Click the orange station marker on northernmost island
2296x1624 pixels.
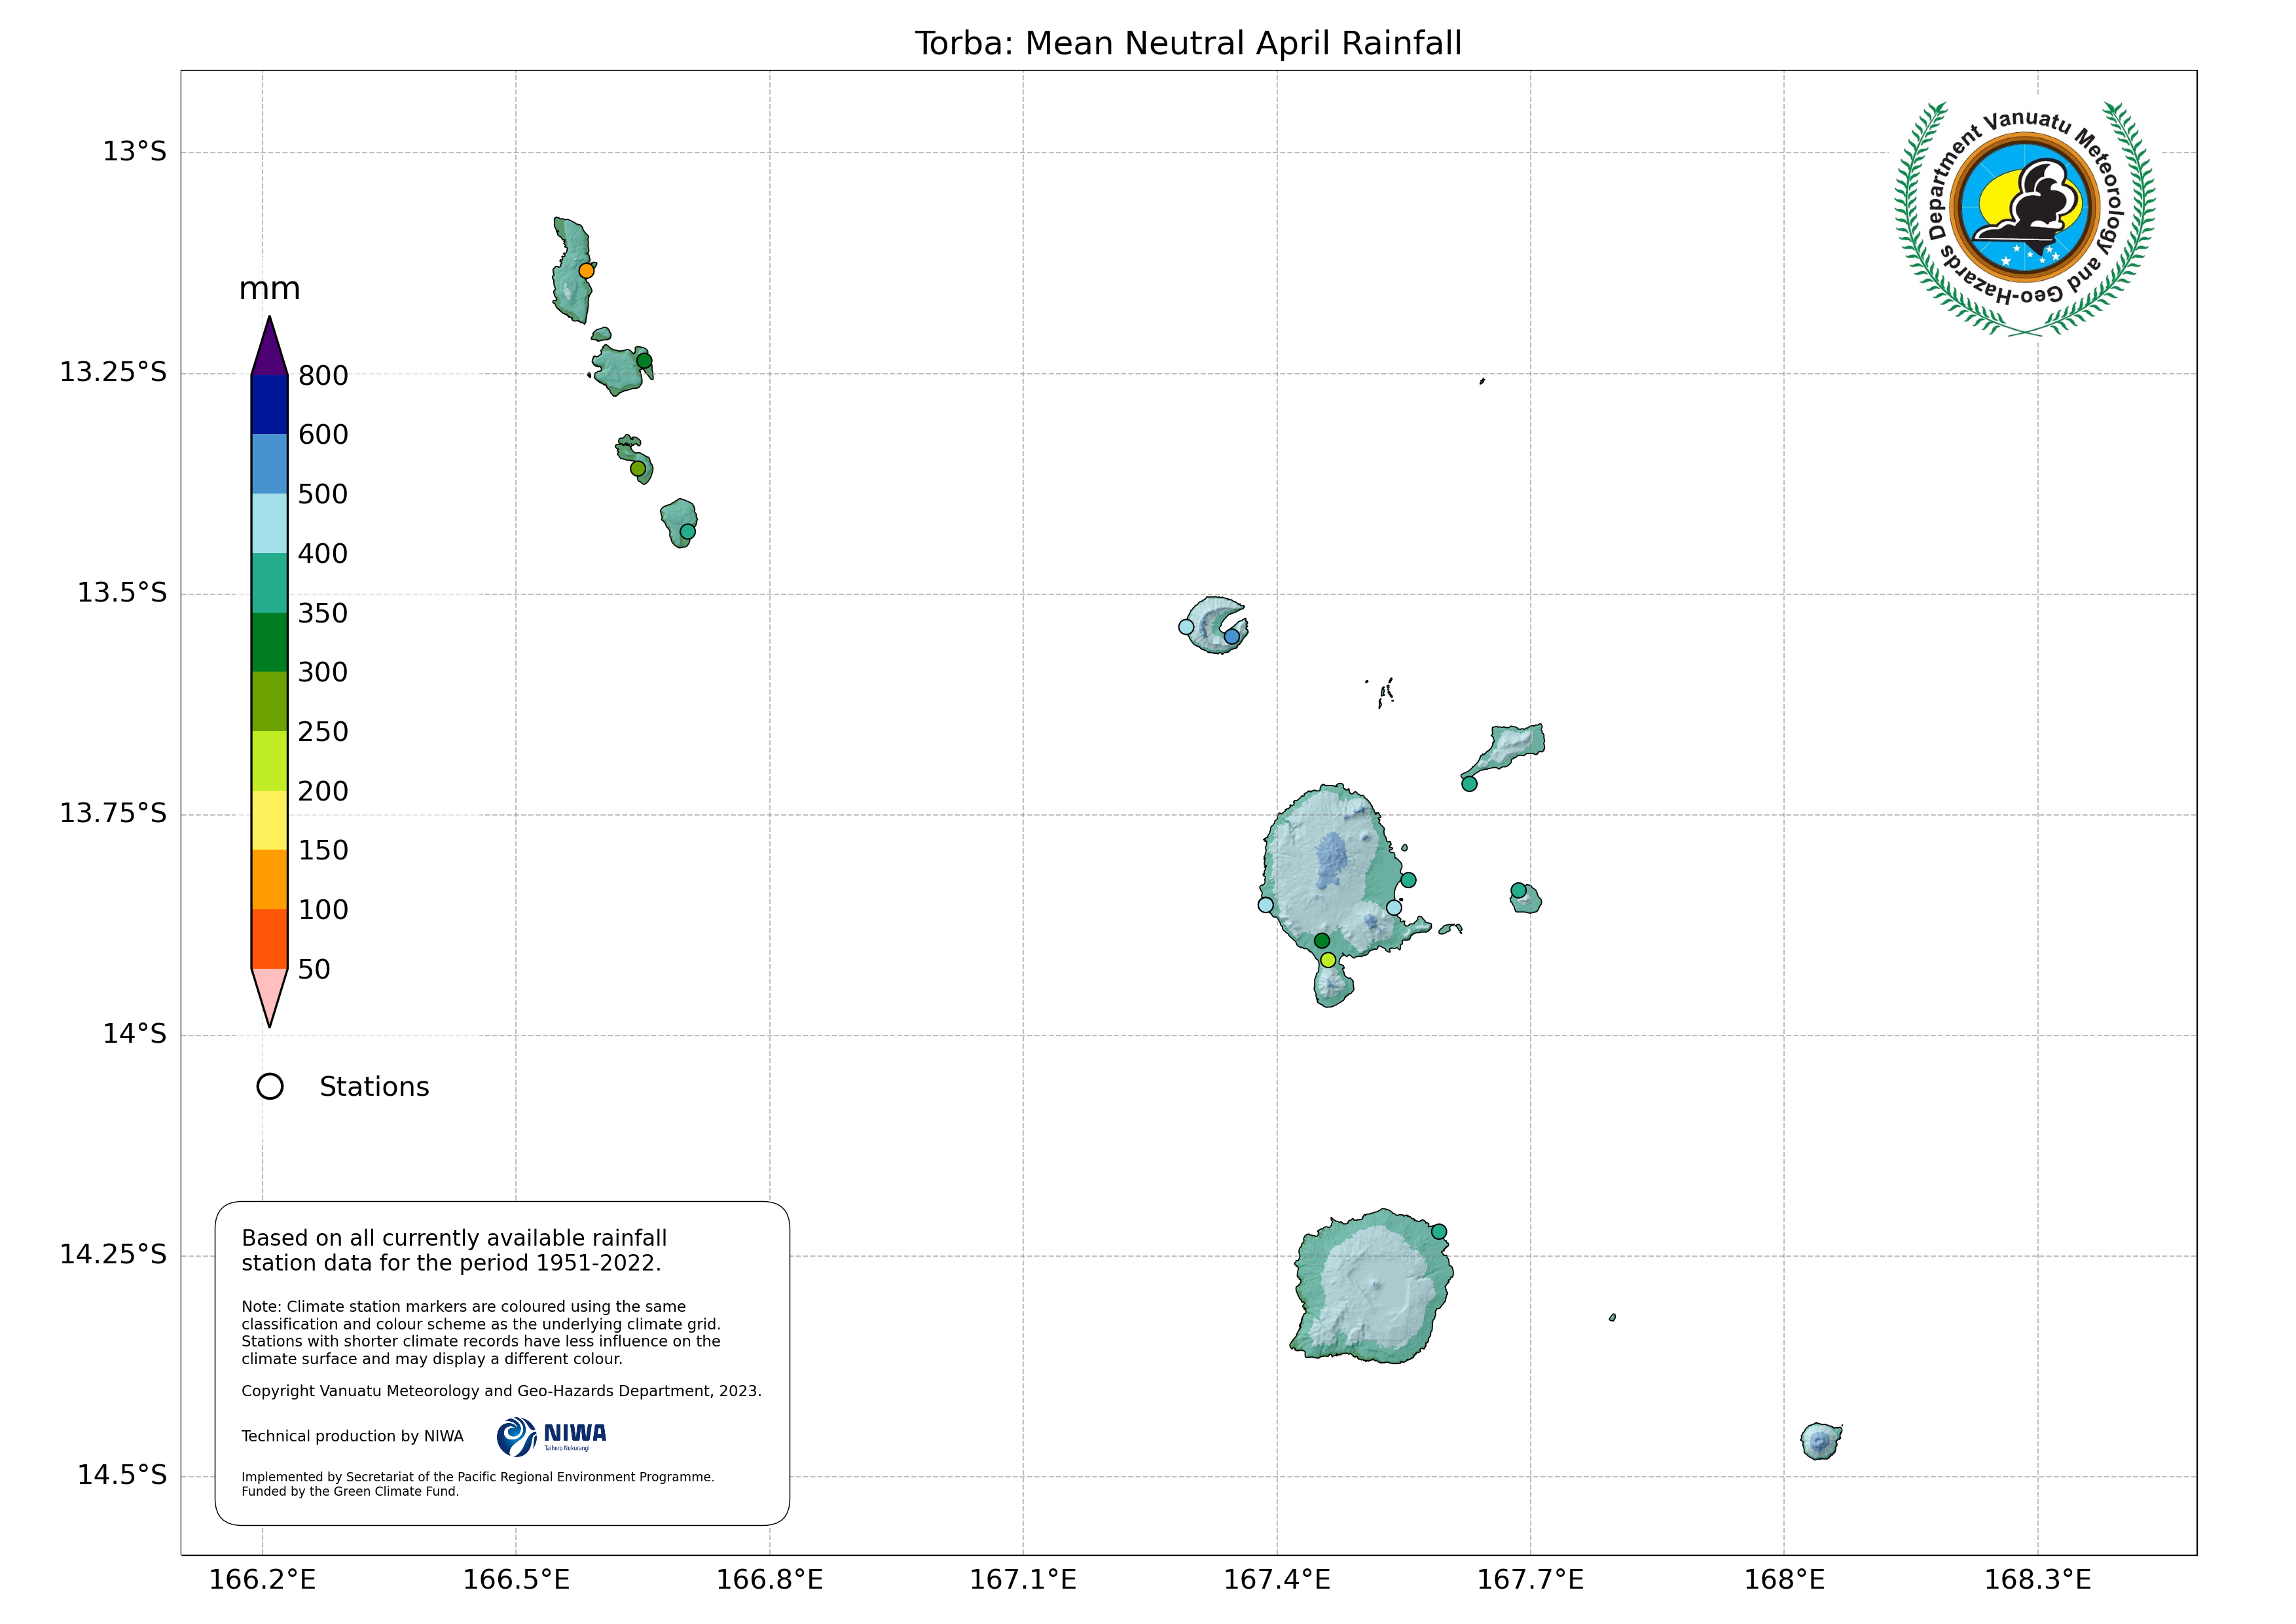click(x=587, y=271)
